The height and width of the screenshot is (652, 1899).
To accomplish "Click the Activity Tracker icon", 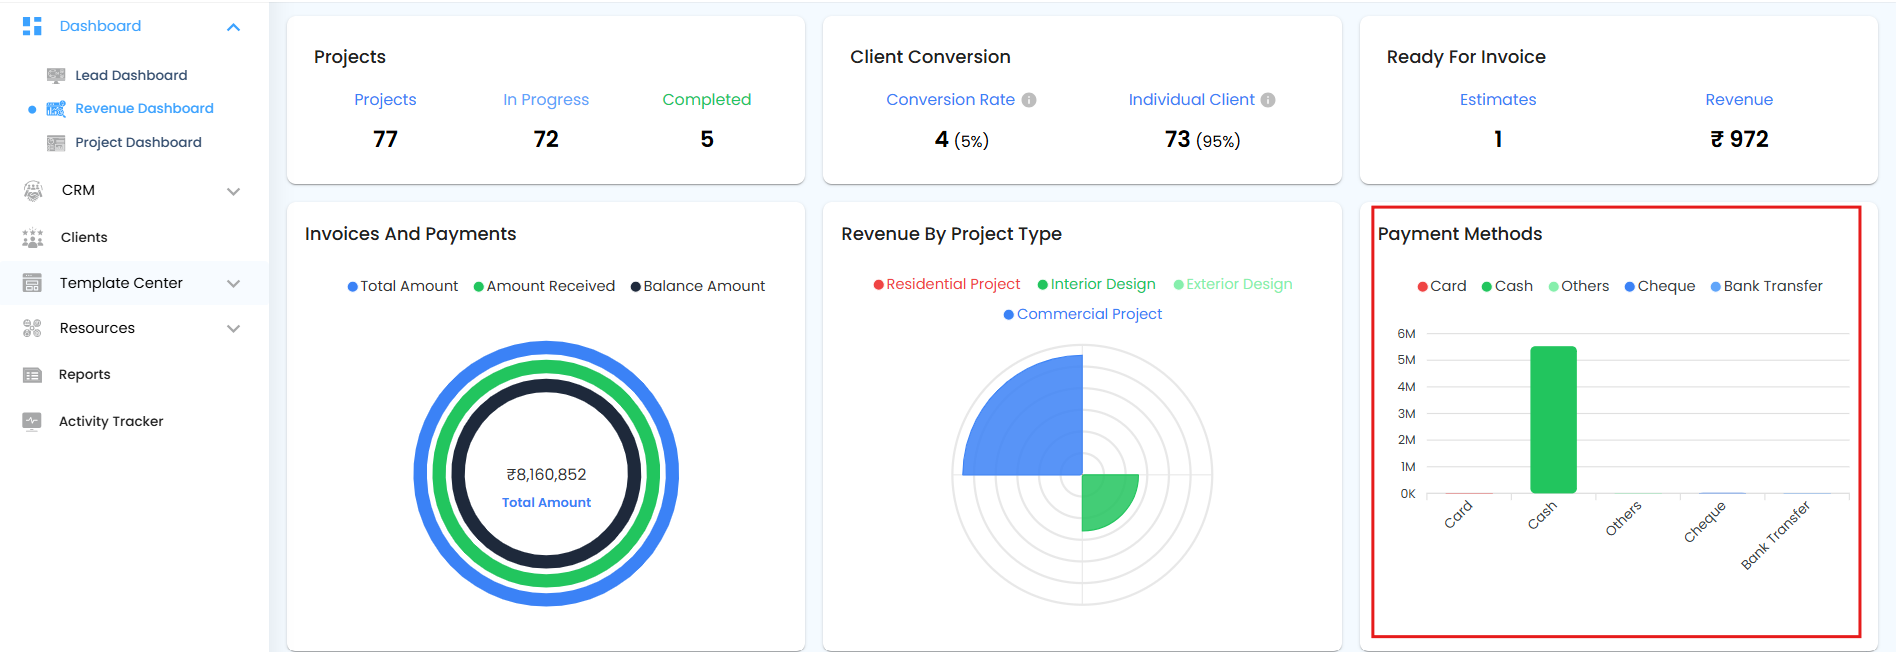I will (32, 421).
